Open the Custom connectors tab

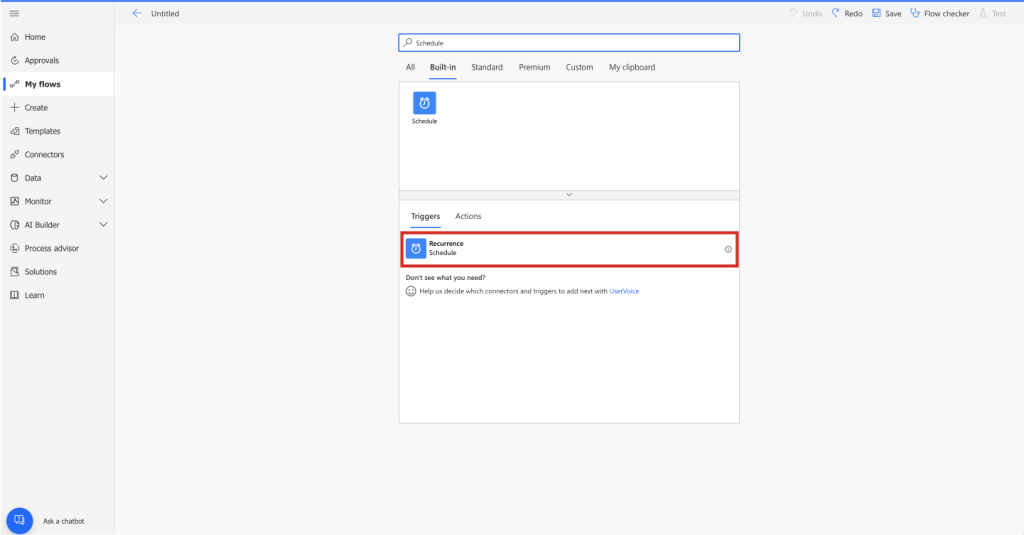pyautogui.click(x=579, y=67)
